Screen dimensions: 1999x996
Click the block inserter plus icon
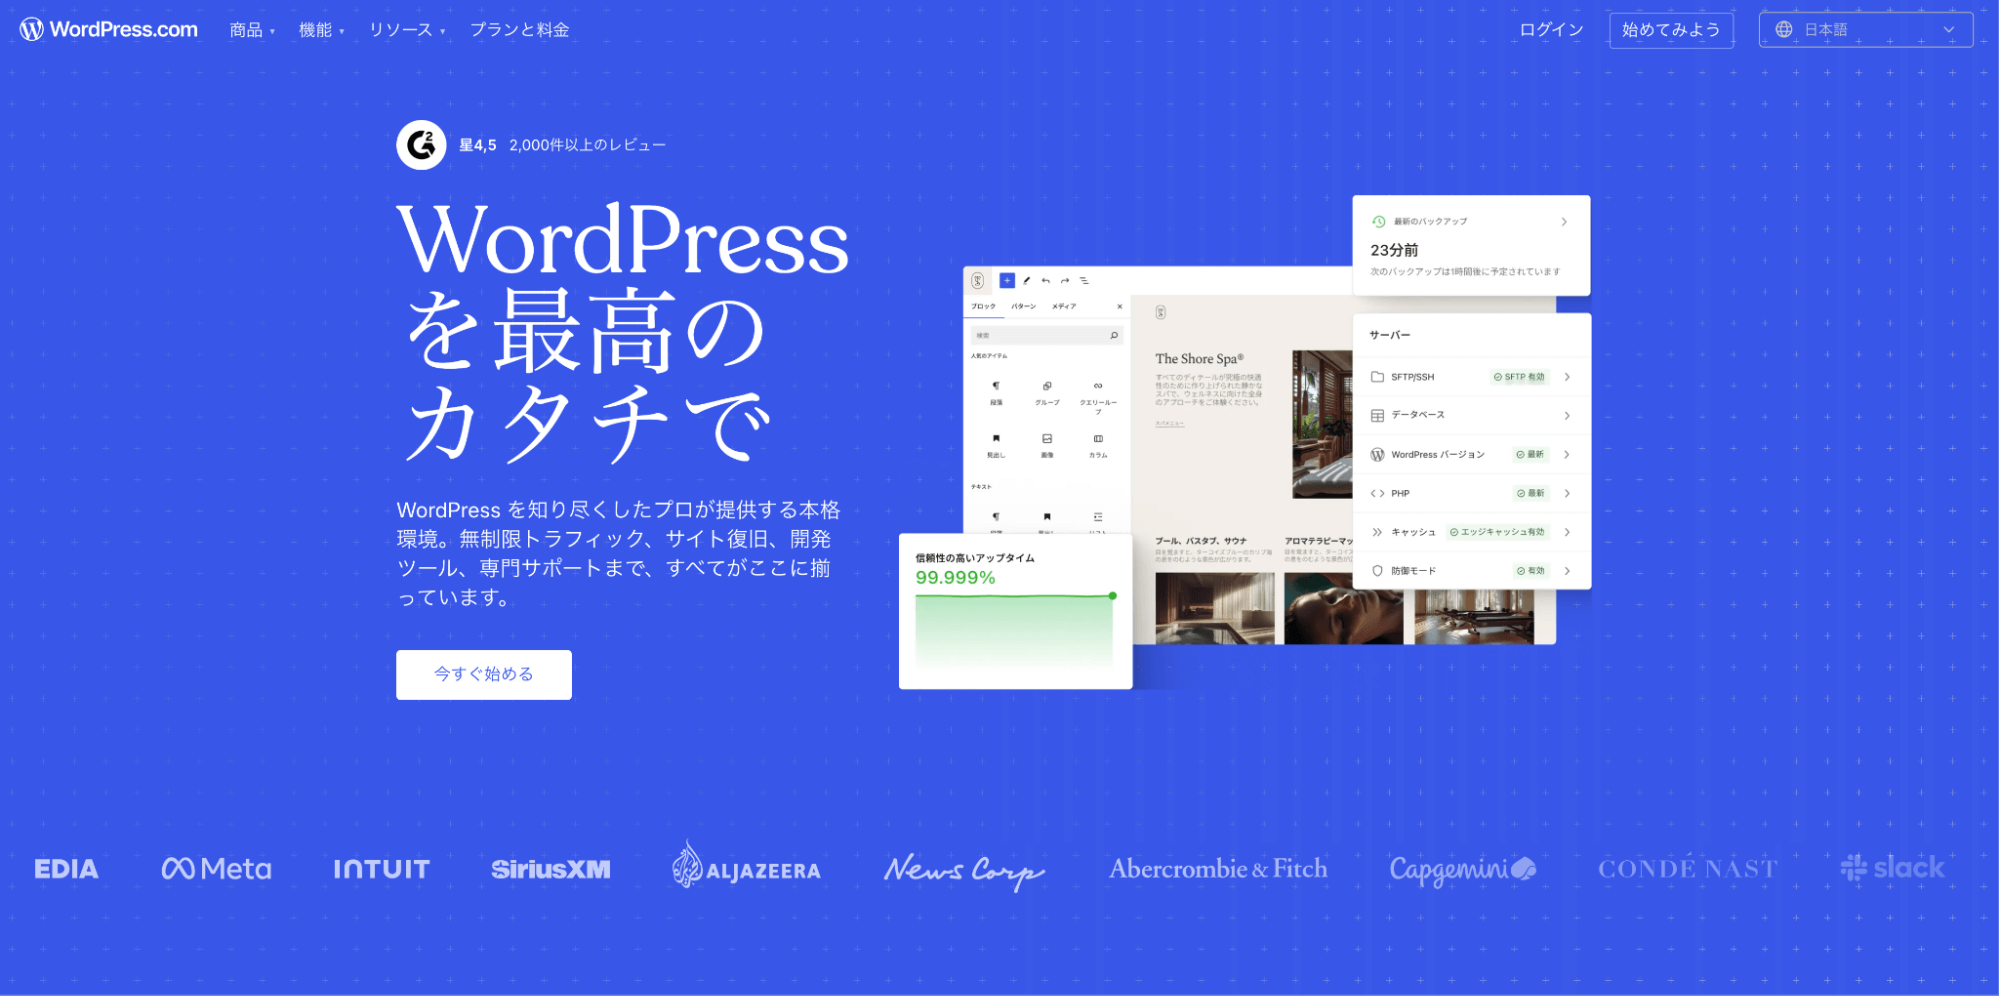pos(1007,281)
